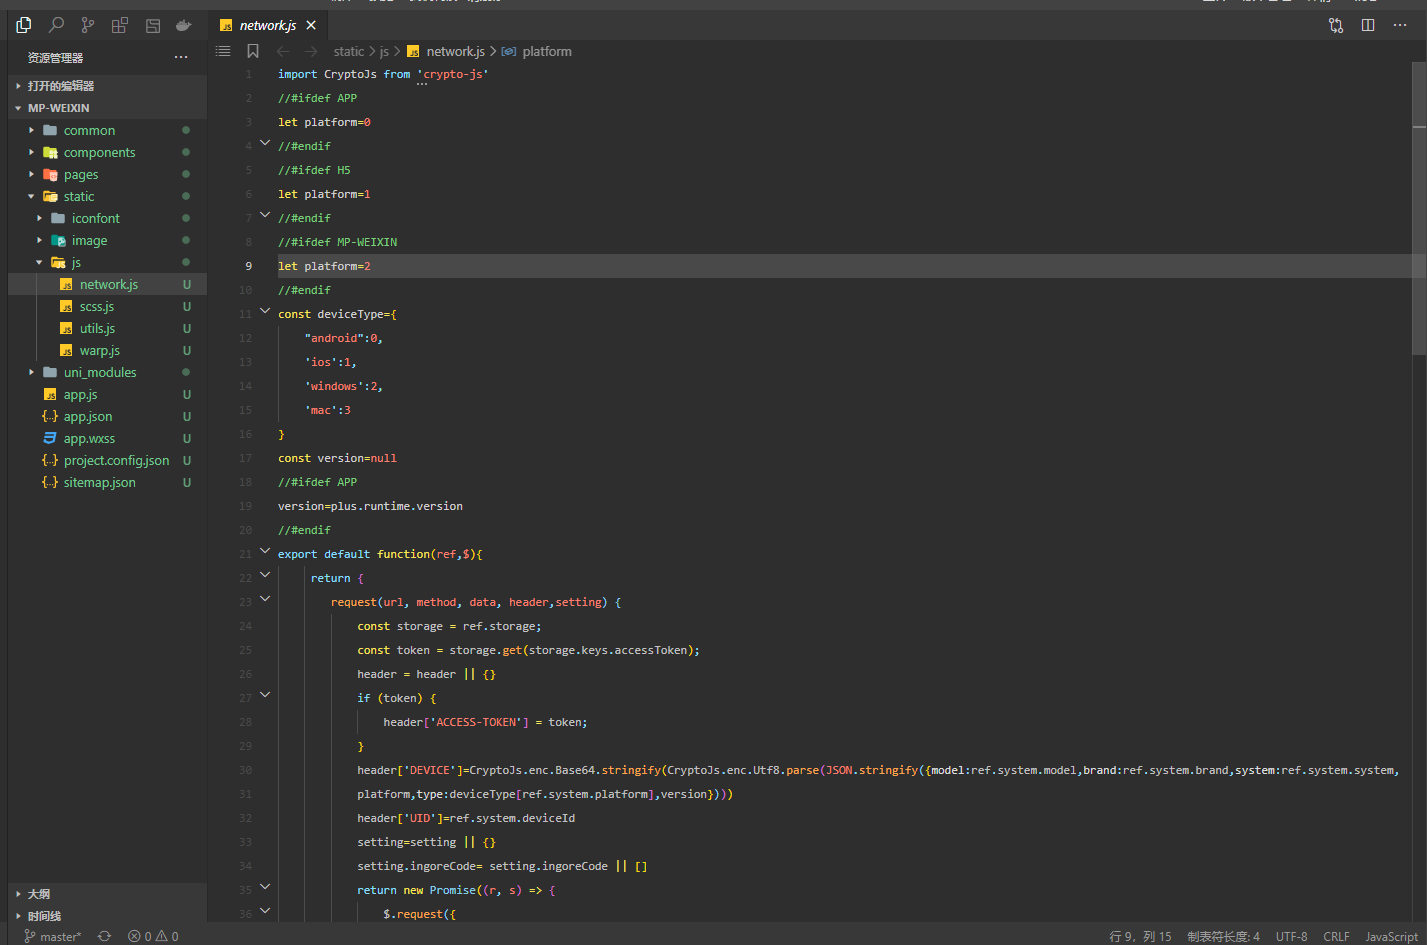Click the bookmark icon in breadcrumb bar

pyautogui.click(x=253, y=51)
